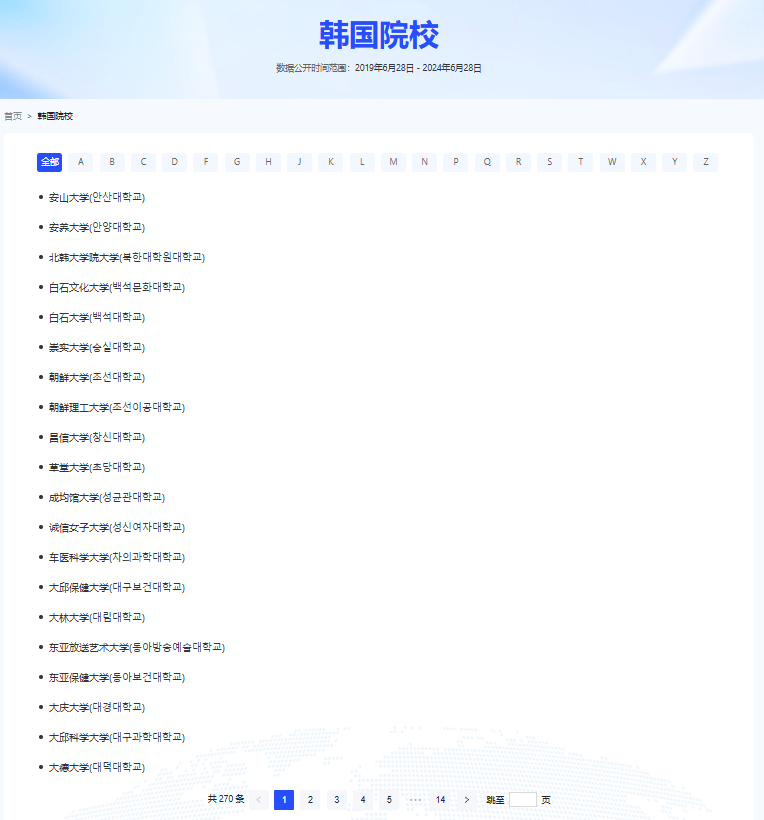Open 安养大学(안양대학교) entry
Screen dimensions: 764x820
97,227
